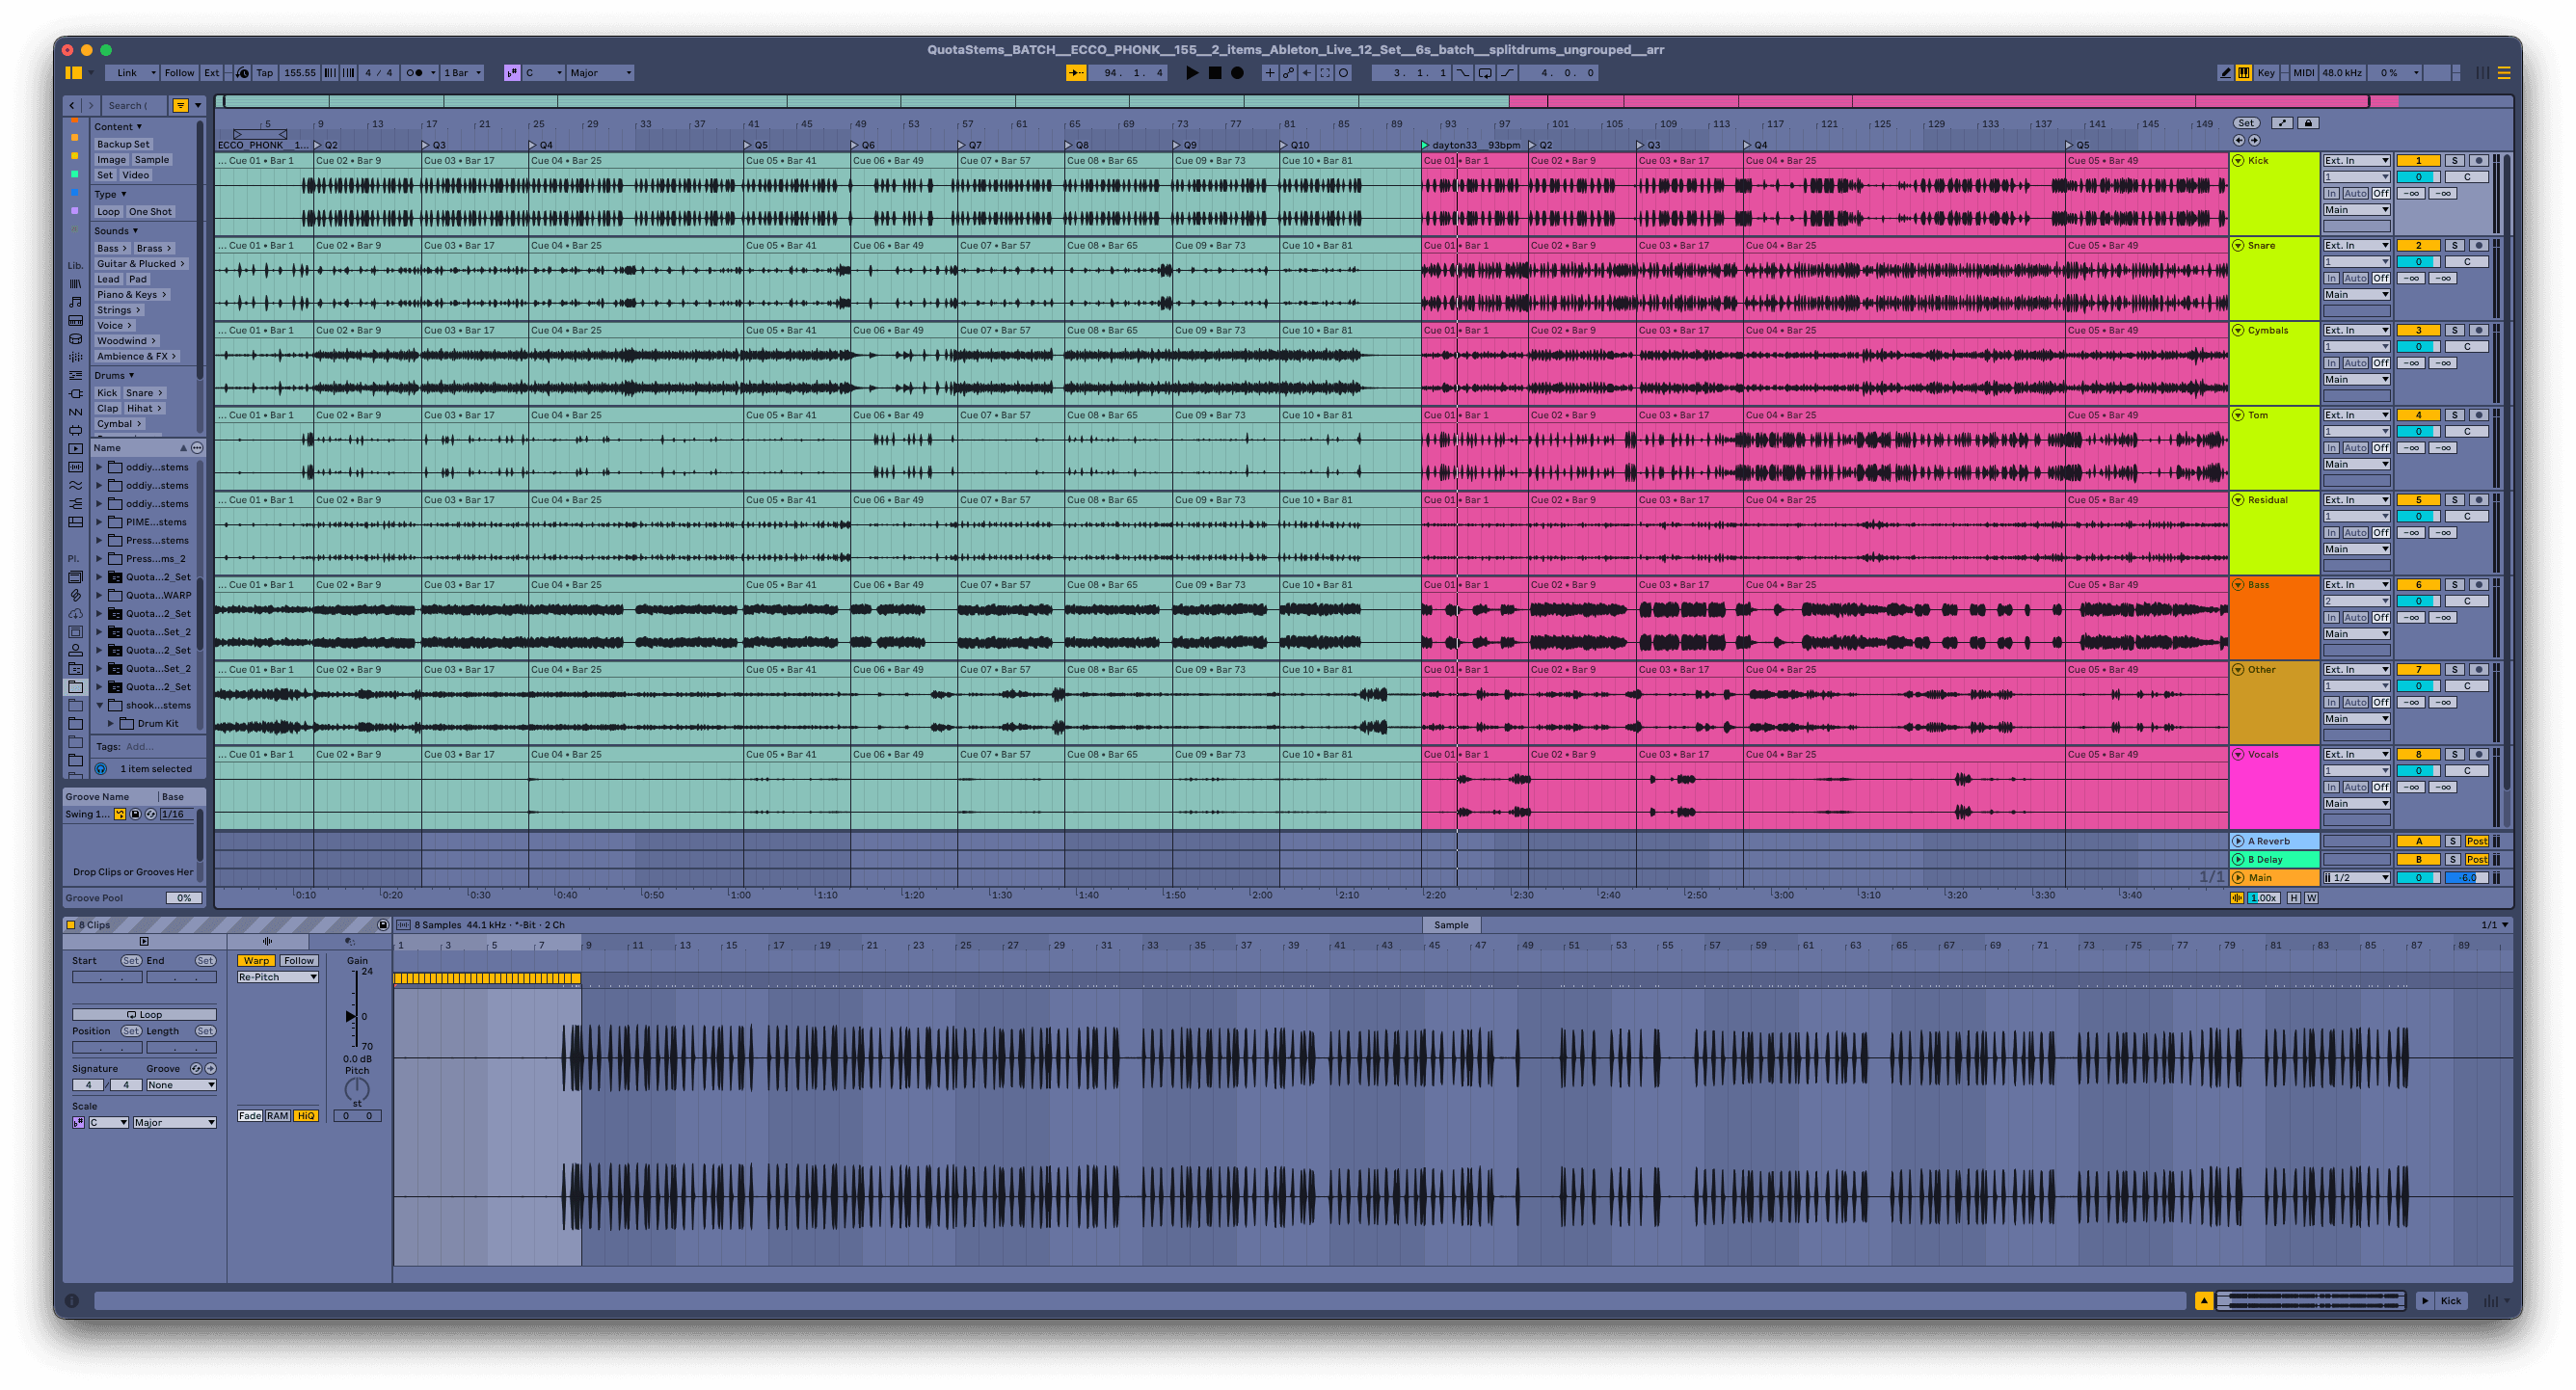Image resolution: width=2576 pixels, height=1390 pixels.
Task: Enable Warp in clip view
Action: [x=256, y=961]
